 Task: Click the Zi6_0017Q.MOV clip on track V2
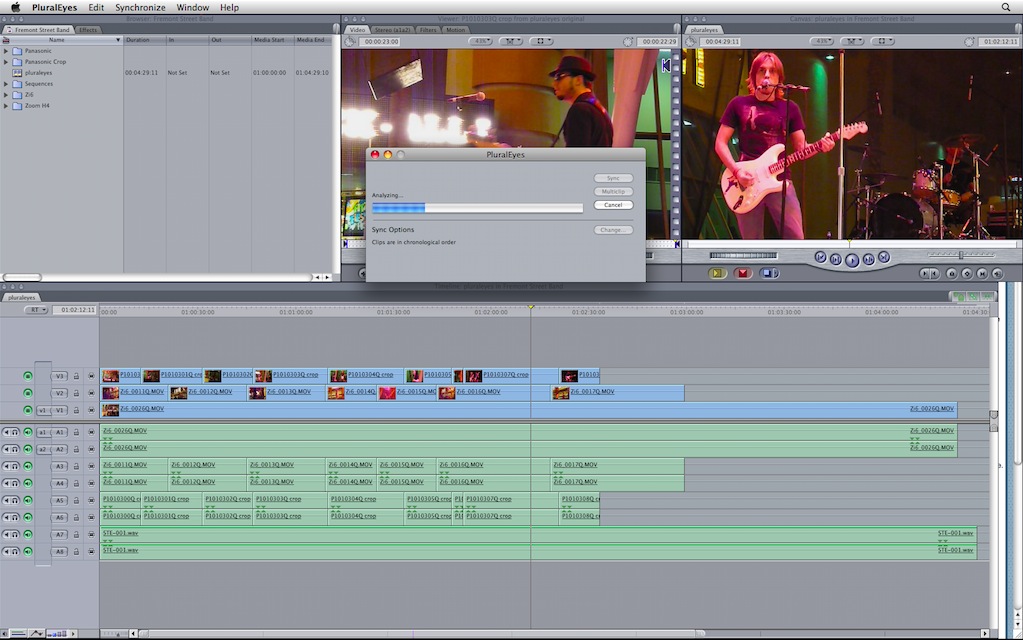[617, 392]
